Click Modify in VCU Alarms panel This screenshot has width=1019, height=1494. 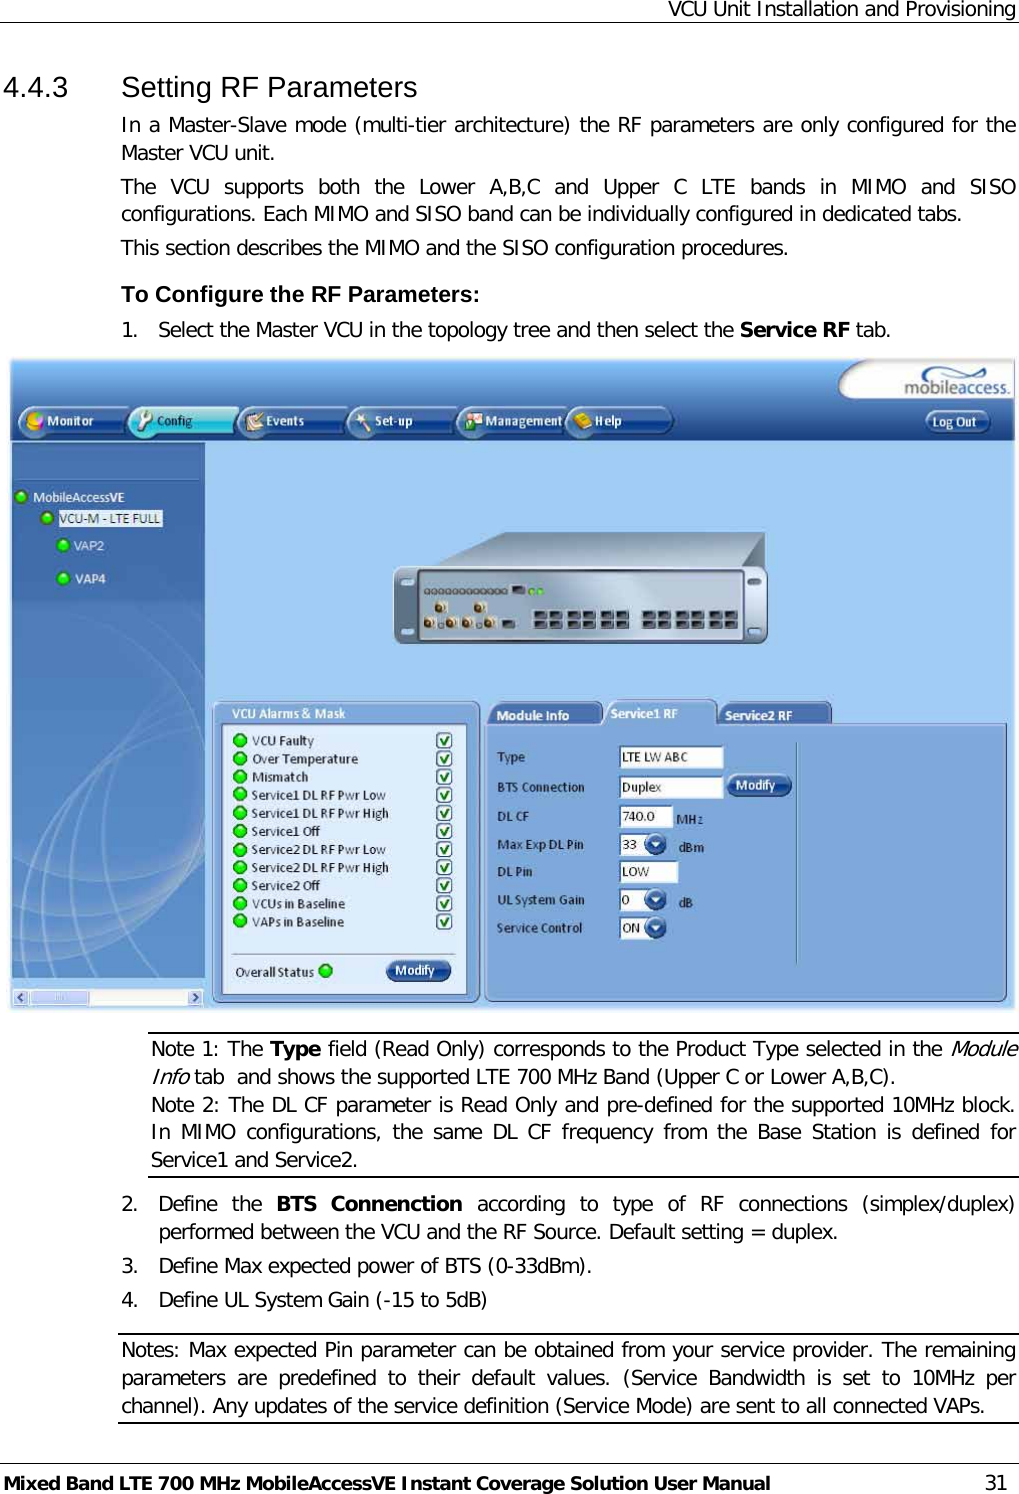click(x=418, y=971)
